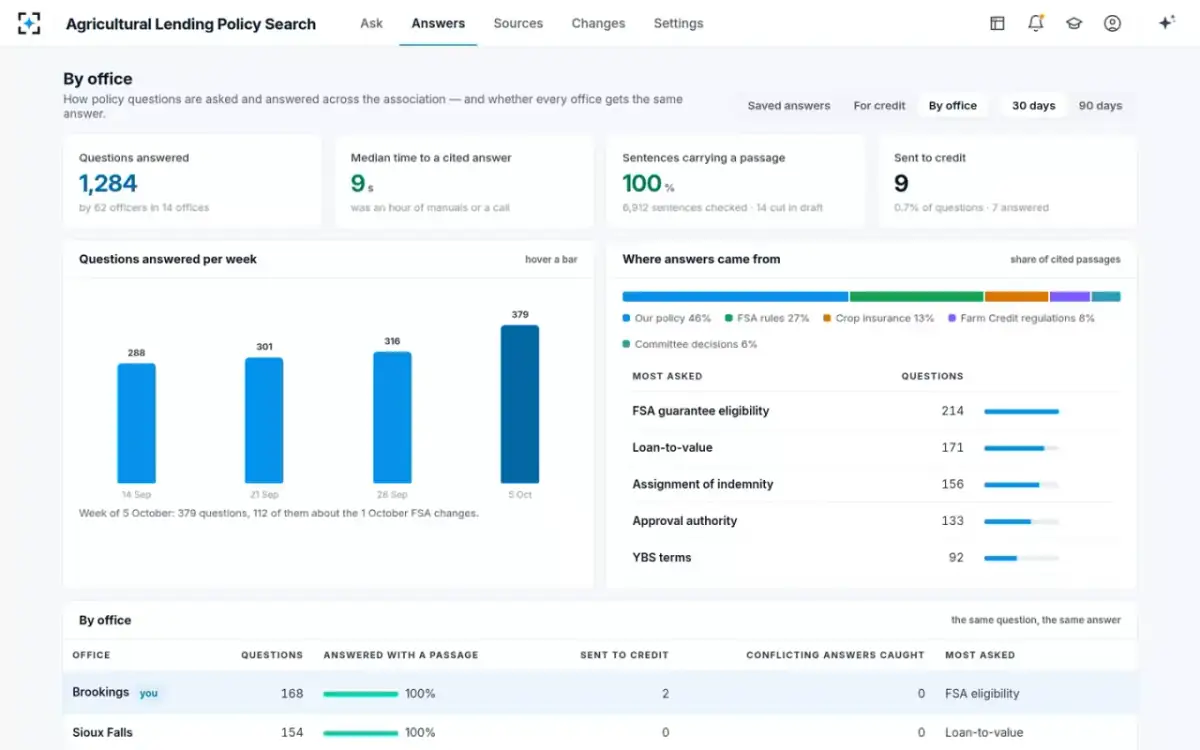Viewport: 1200px width, 750px height.
Task: Switch to the Ask tab
Action: point(371,23)
